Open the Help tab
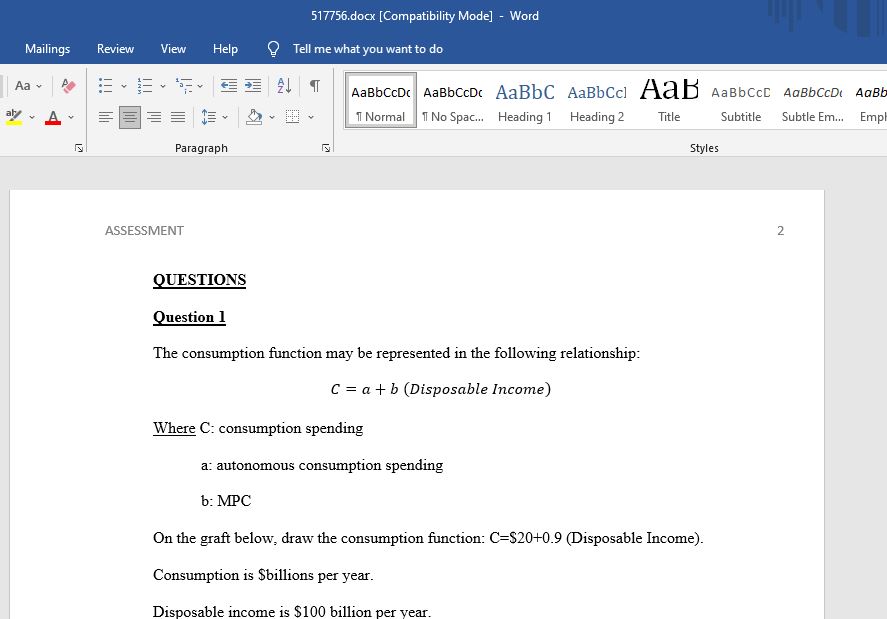Image resolution: width=887 pixels, height=619 pixels. (x=225, y=49)
